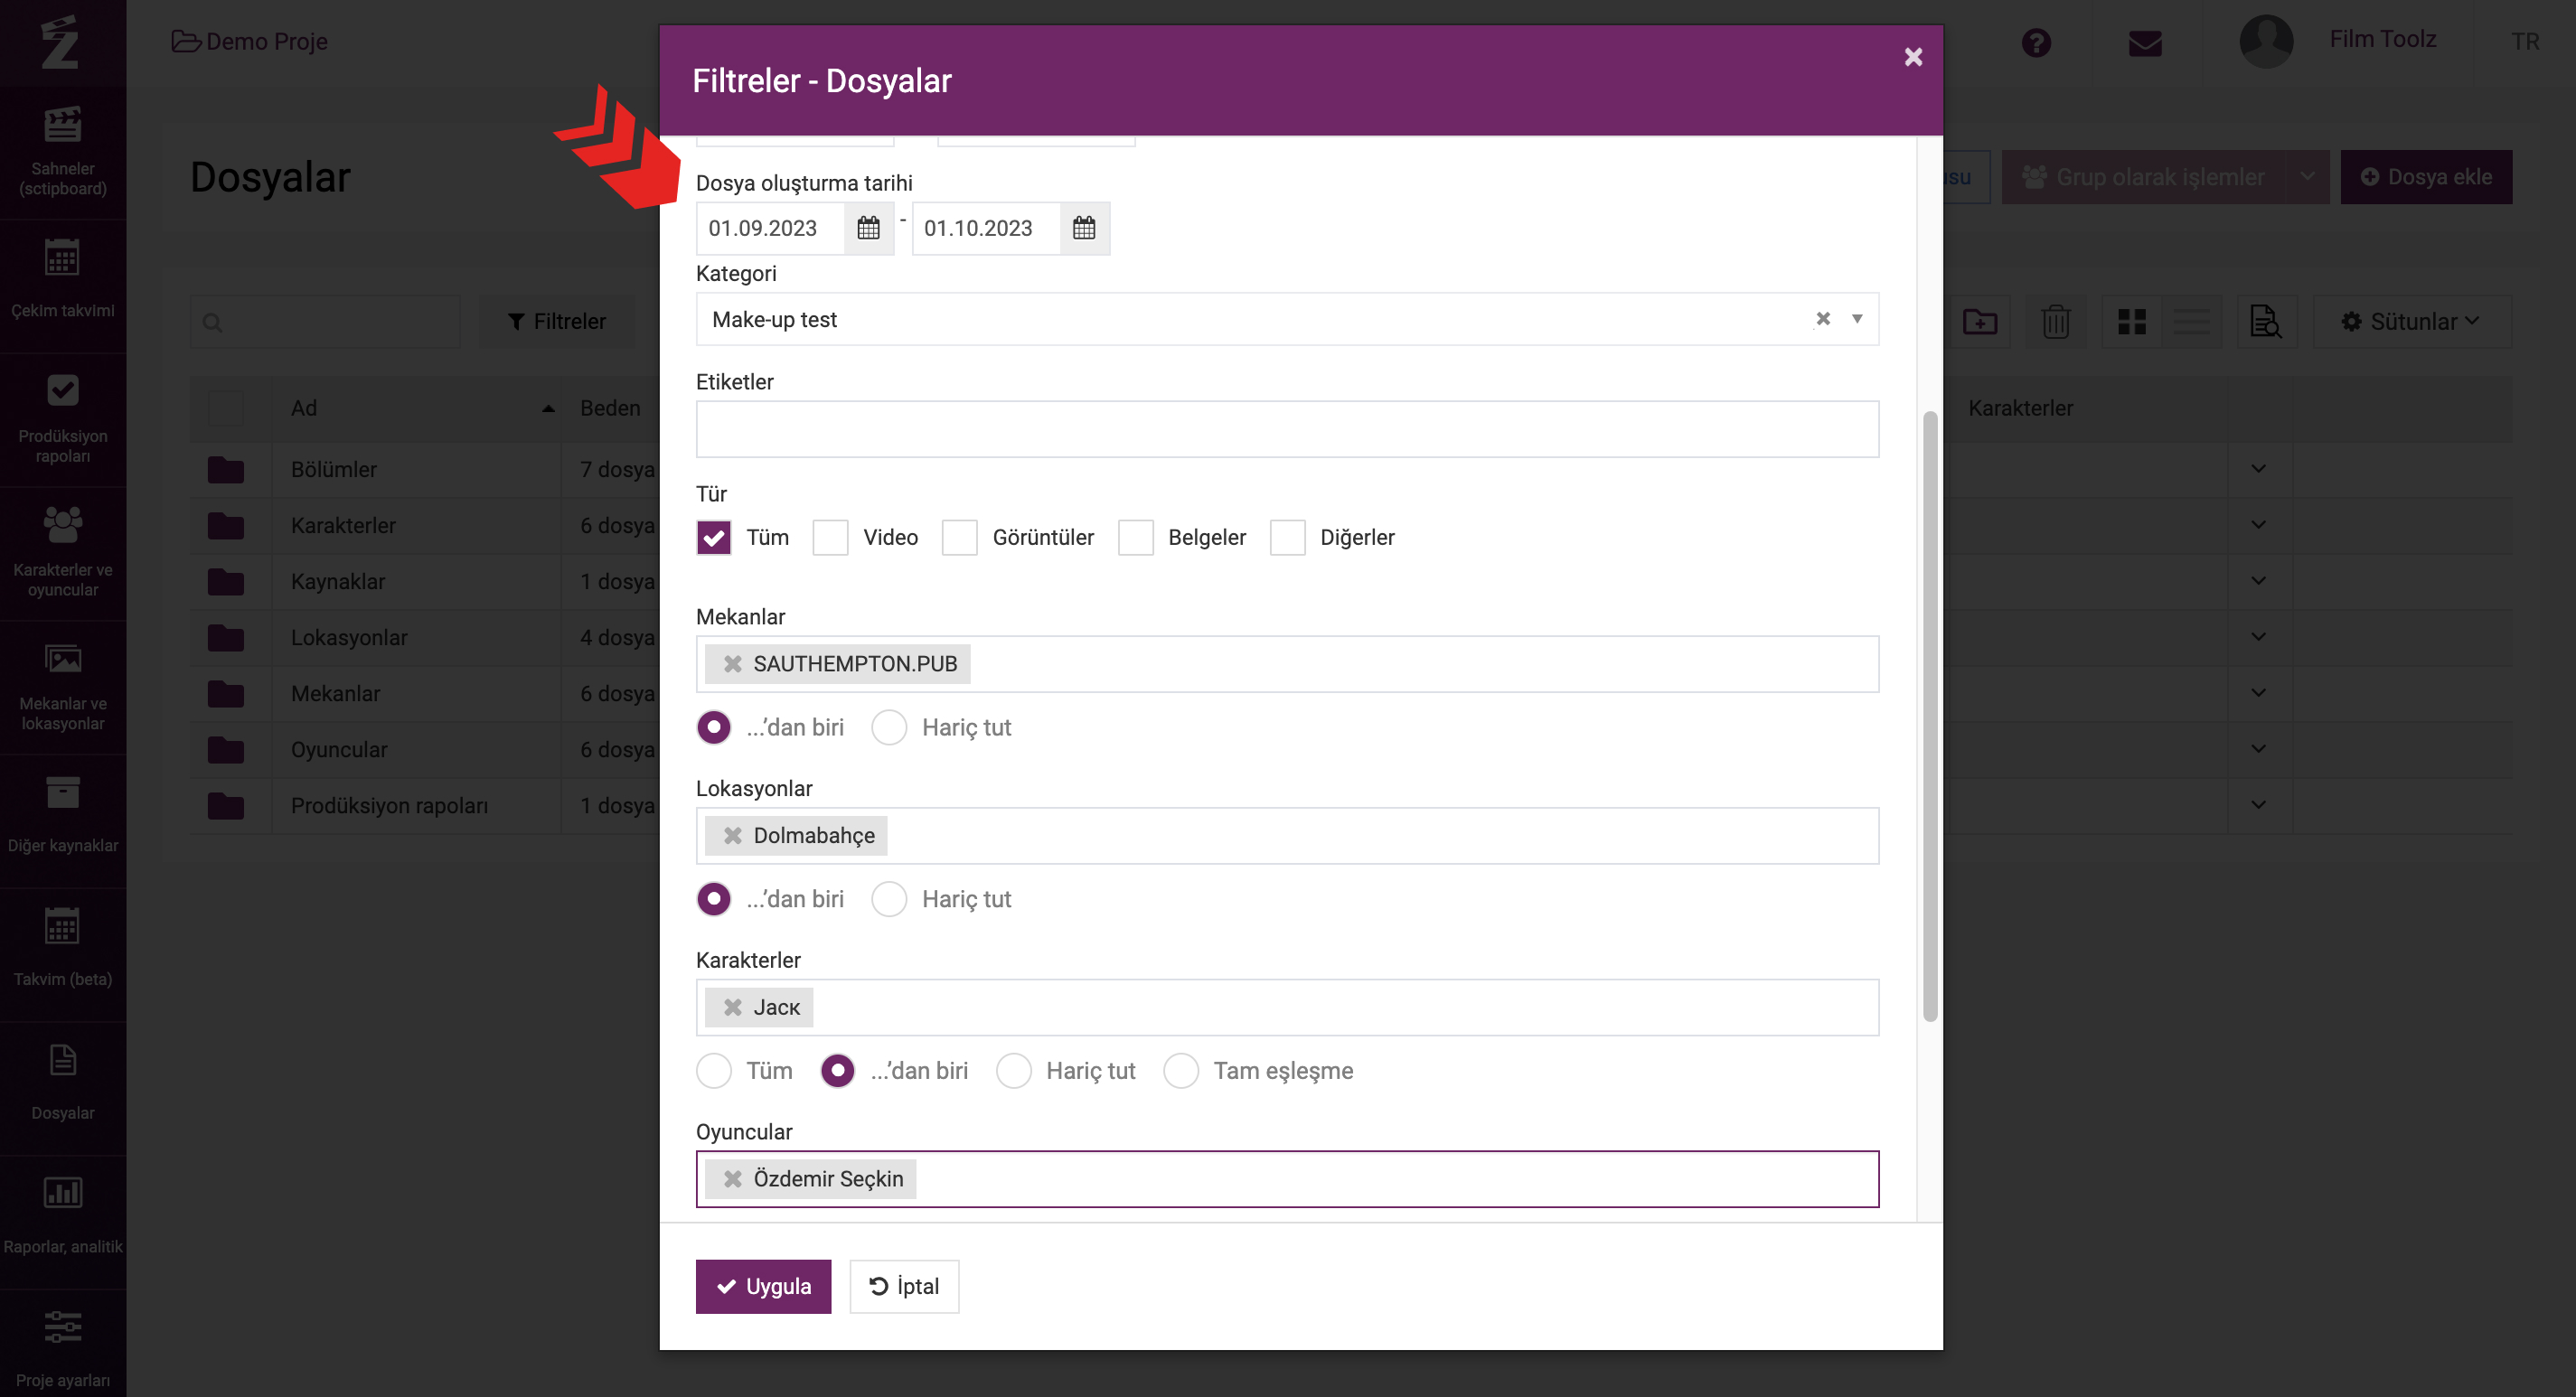Open Dosyalar in the sidebar

point(63,1088)
